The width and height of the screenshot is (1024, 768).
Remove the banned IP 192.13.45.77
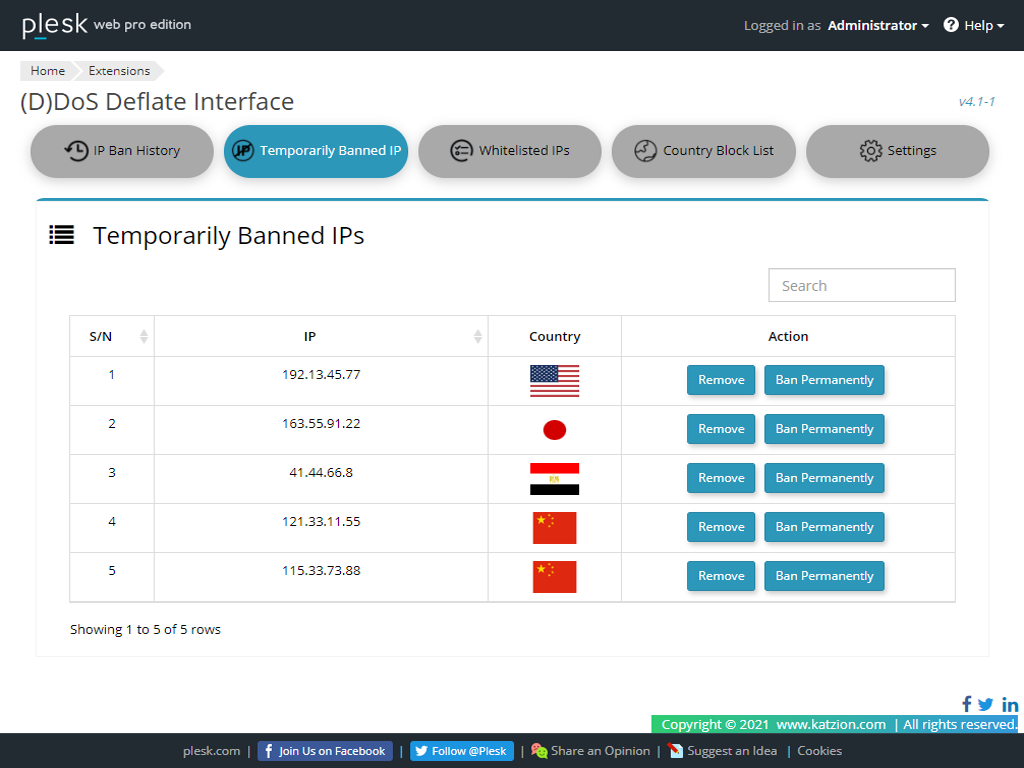pos(721,380)
